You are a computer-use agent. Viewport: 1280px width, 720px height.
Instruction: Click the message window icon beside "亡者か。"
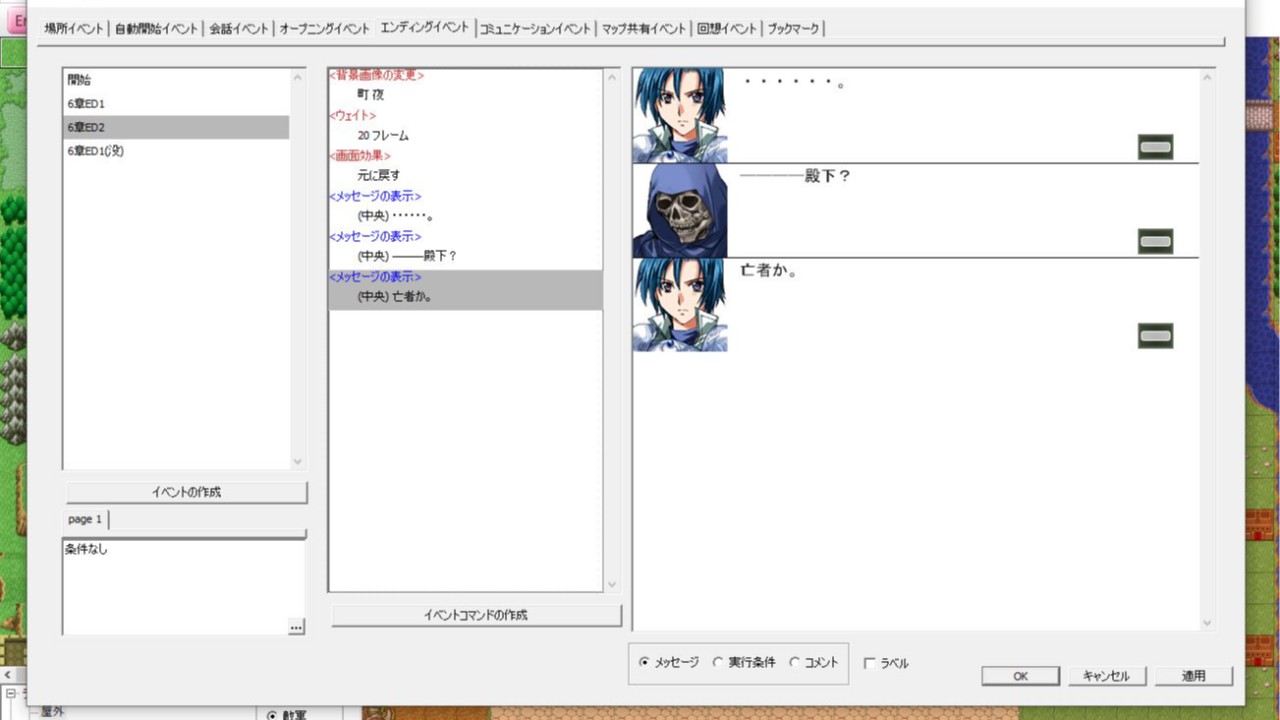pos(1154,335)
